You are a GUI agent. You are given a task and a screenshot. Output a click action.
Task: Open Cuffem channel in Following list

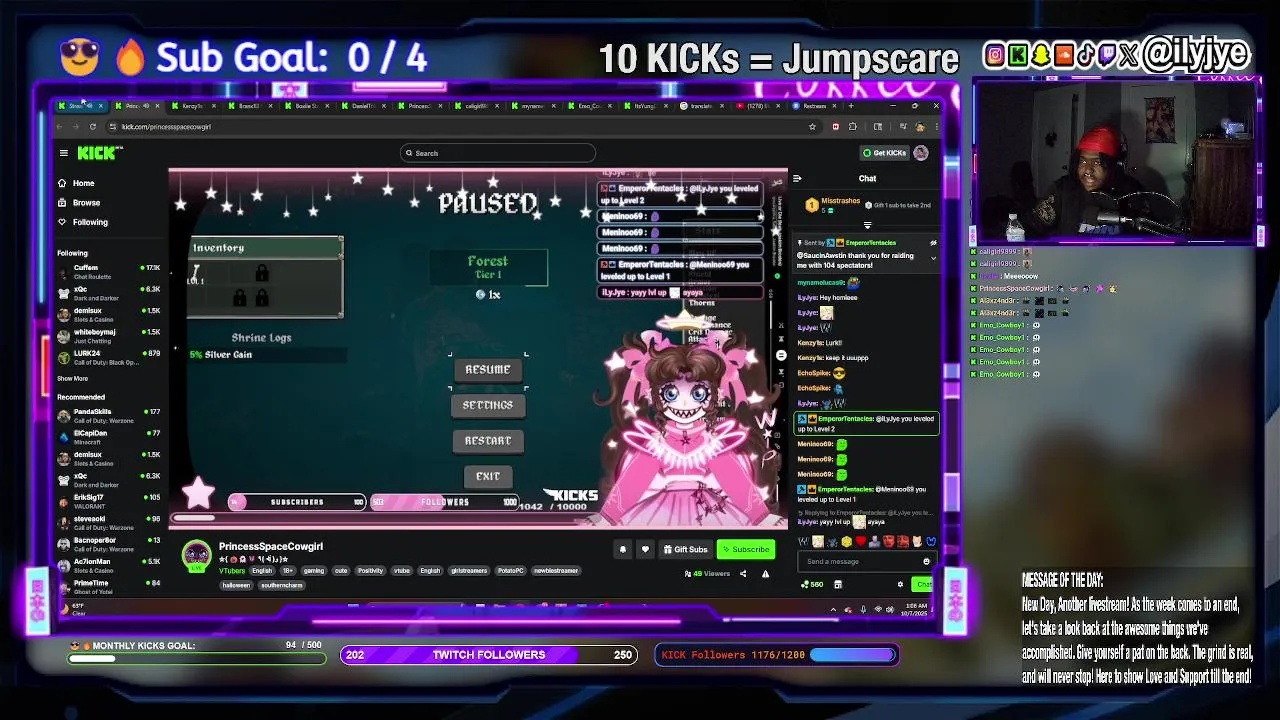(x=109, y=271)
